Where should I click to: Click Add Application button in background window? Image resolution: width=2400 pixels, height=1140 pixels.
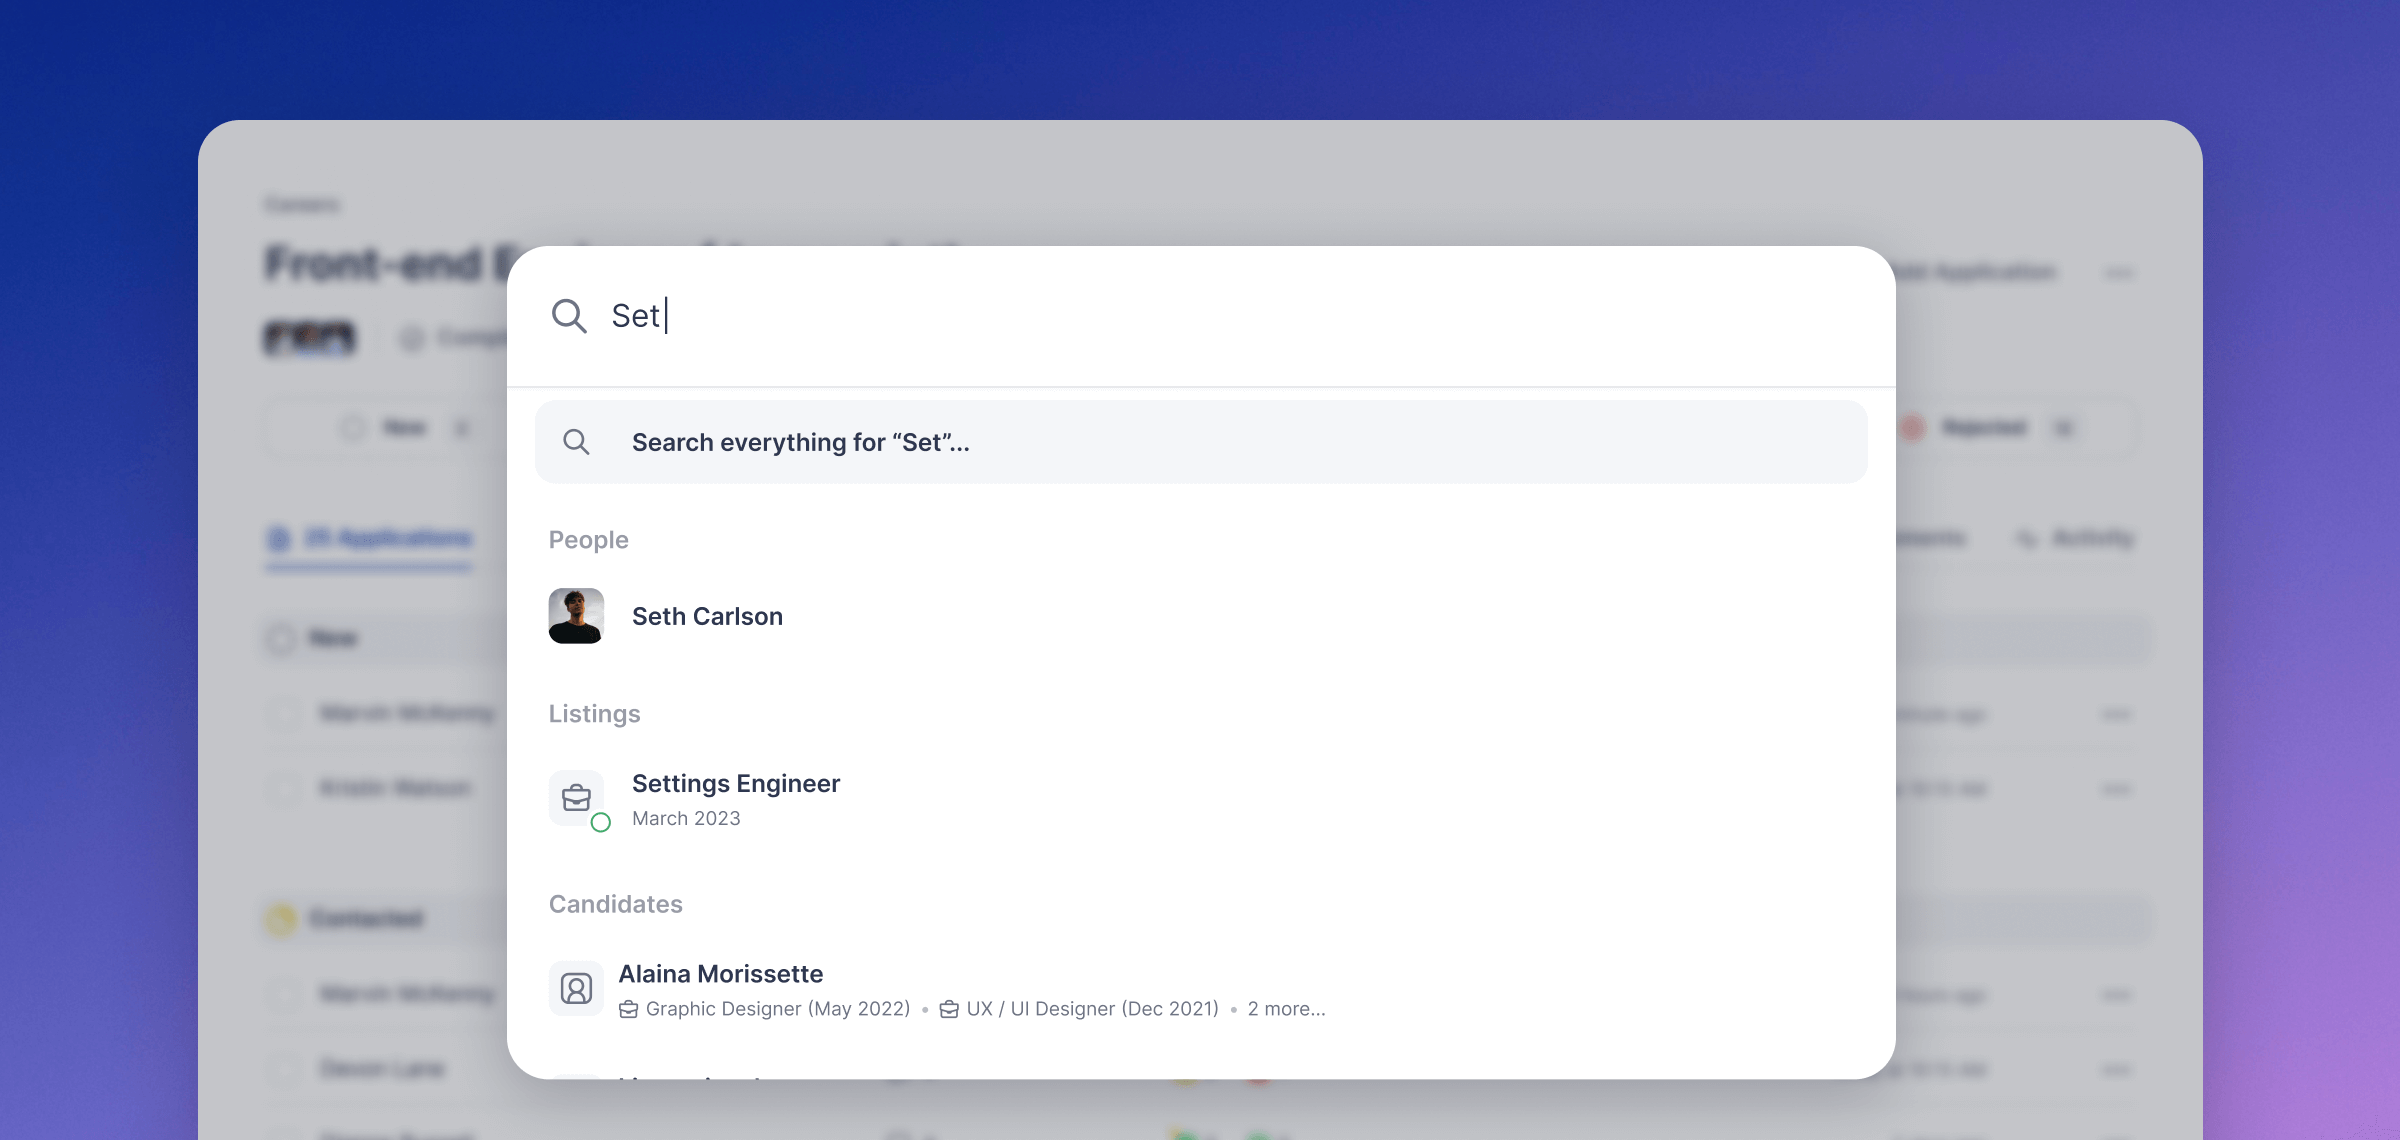point(1975,272)
